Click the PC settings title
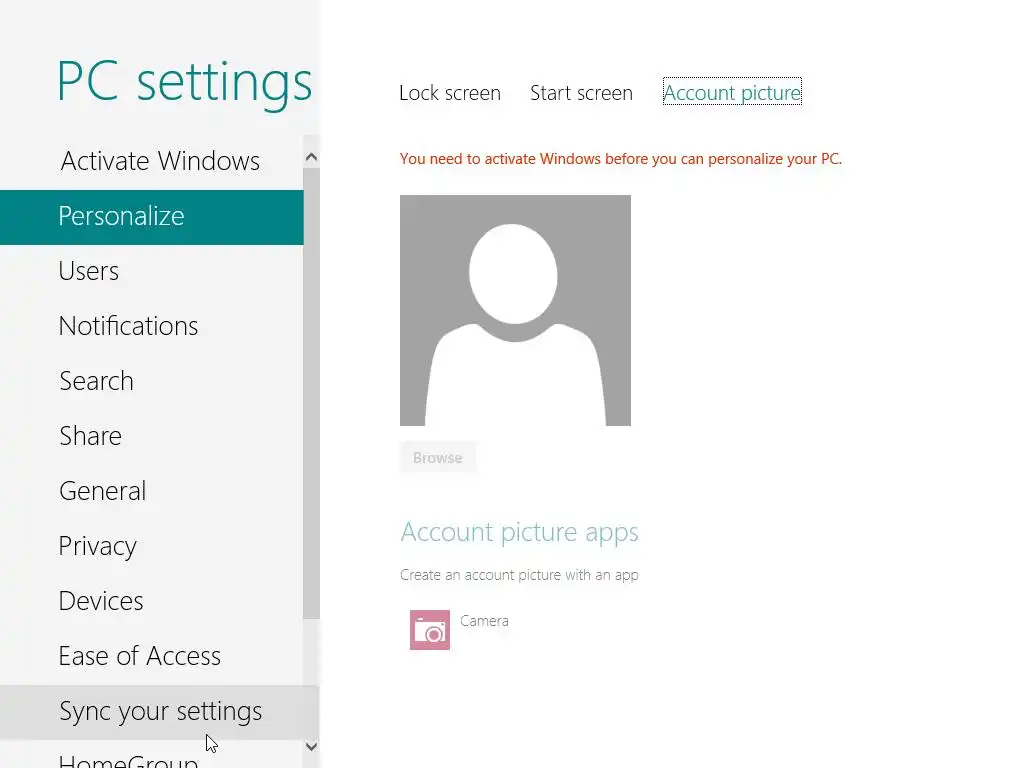 click(184, 83)
